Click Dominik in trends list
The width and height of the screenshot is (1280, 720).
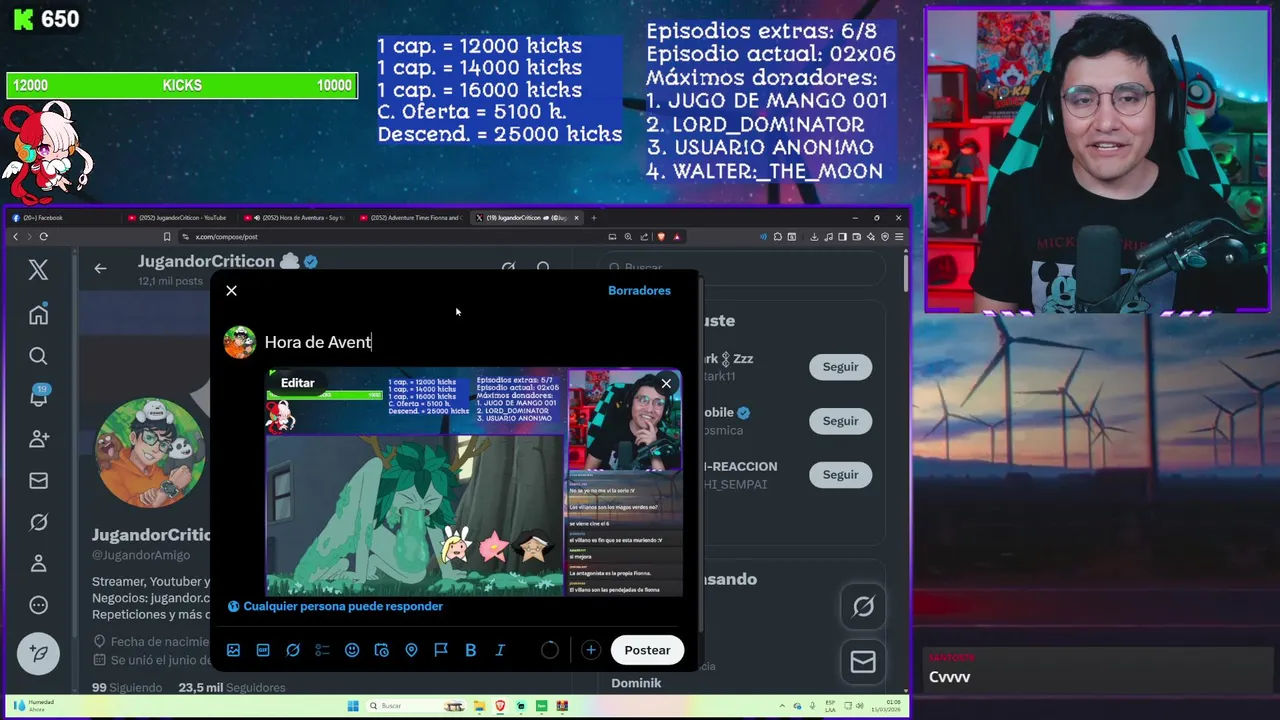pos(636,684)
